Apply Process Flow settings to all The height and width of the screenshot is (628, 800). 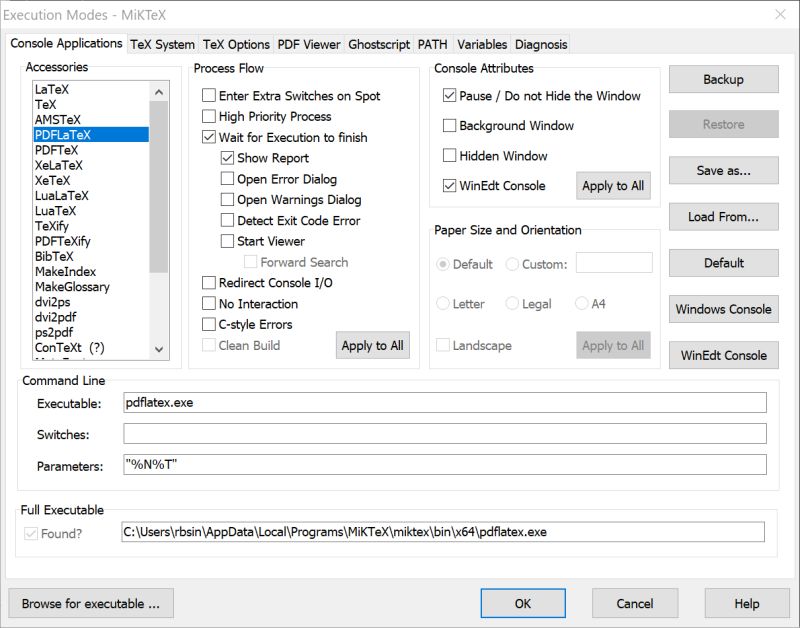pos(372,345)
